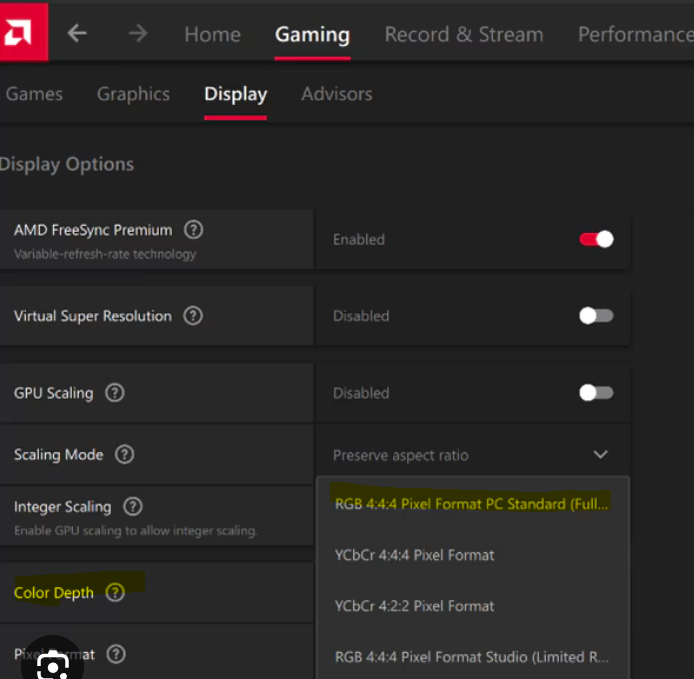Open help icon beside GPU Scaling
Image resolution: width=694 pixels, height=679 pixels.
point(115,393)
